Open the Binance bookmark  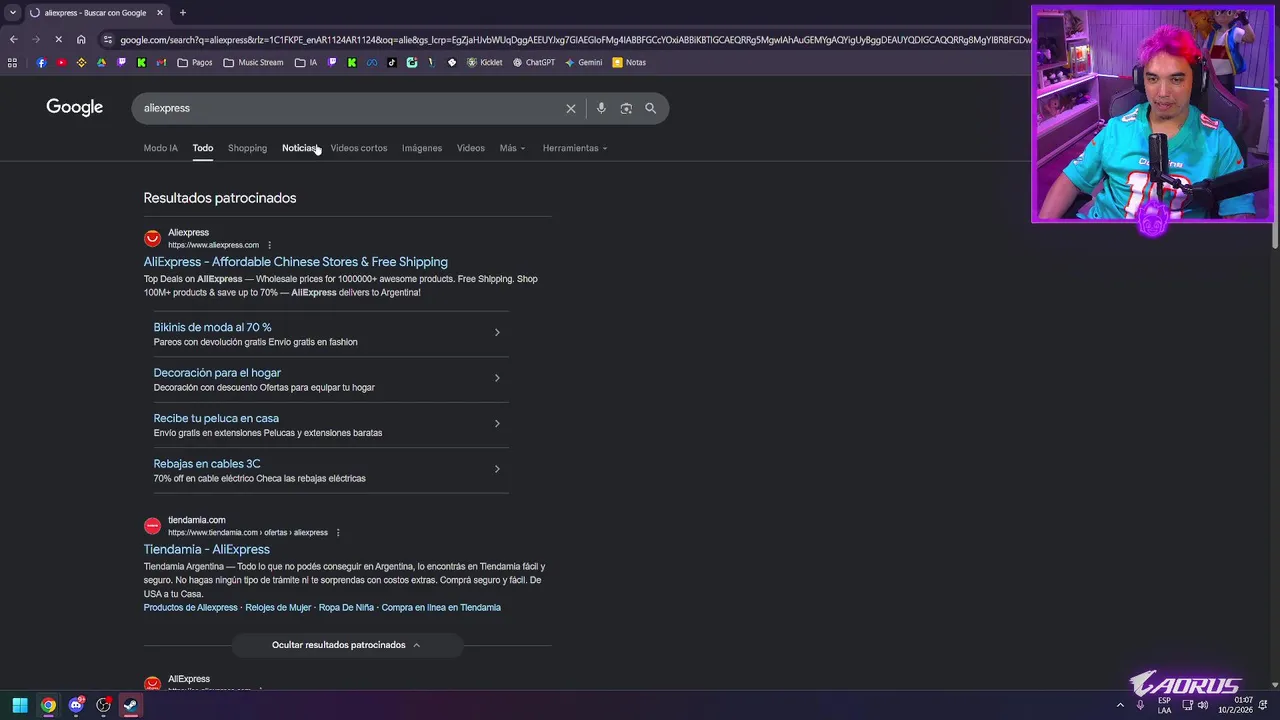(x=81, y=62)
